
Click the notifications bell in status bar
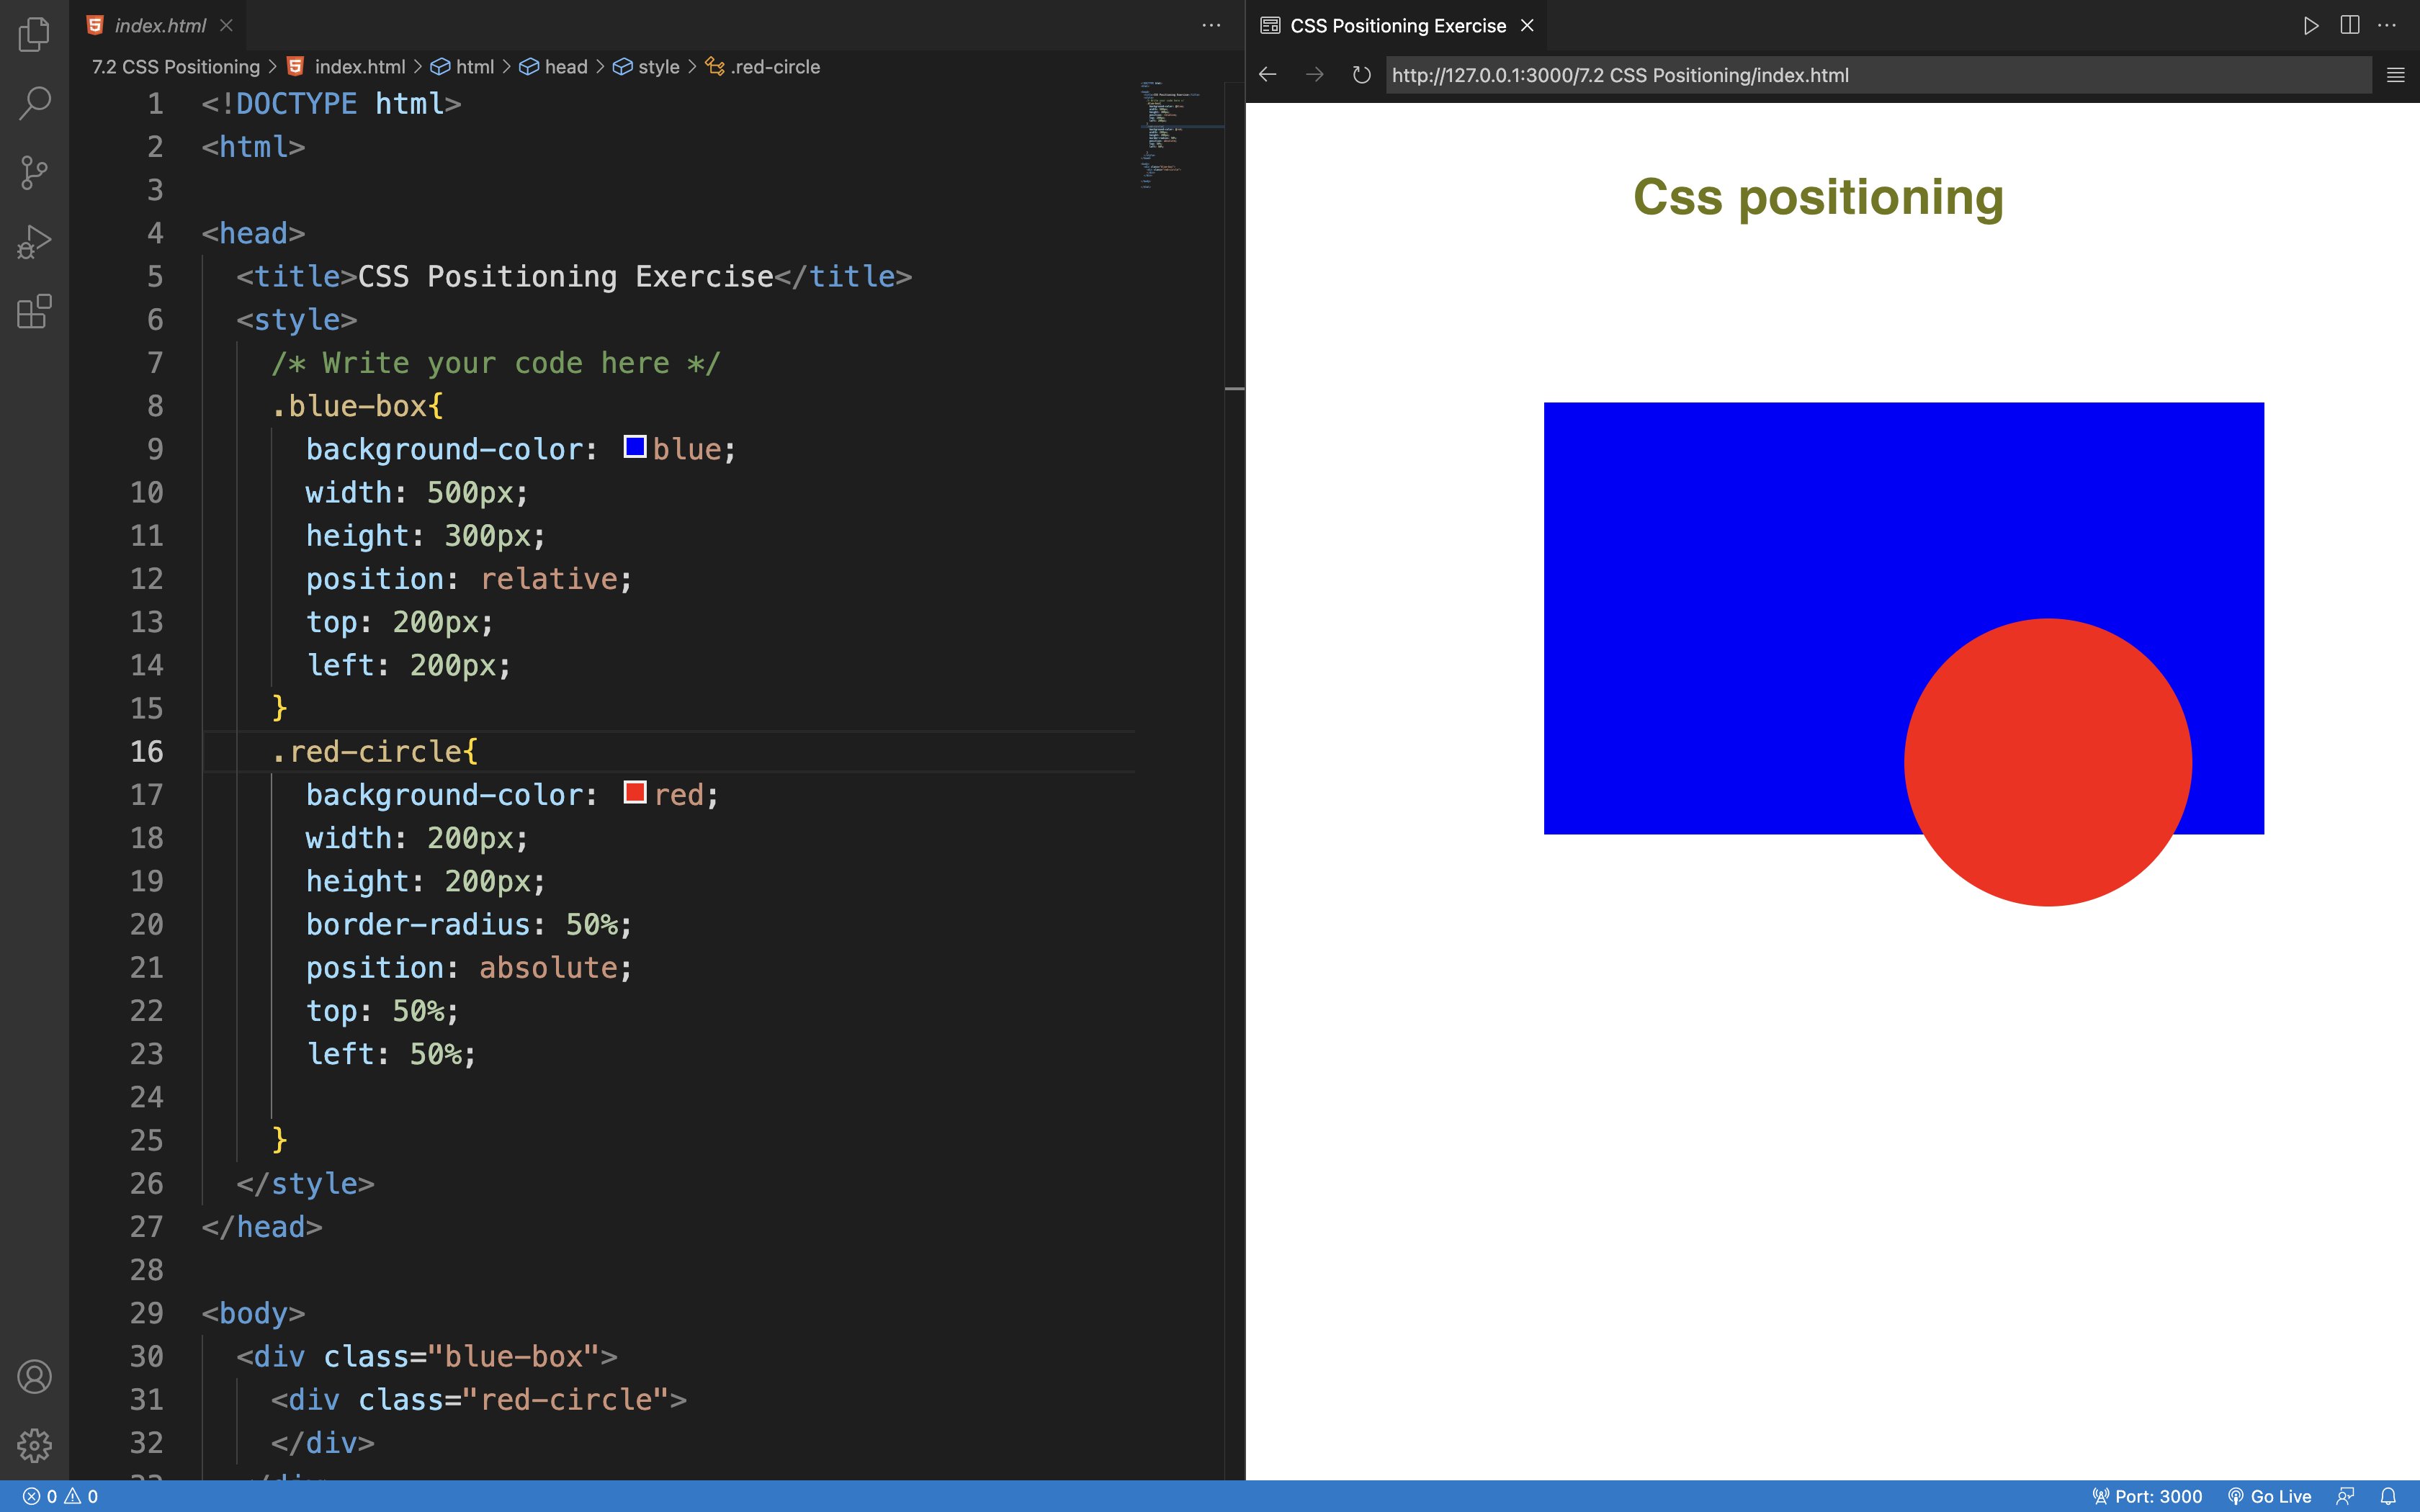(x=2388, y=1496)
